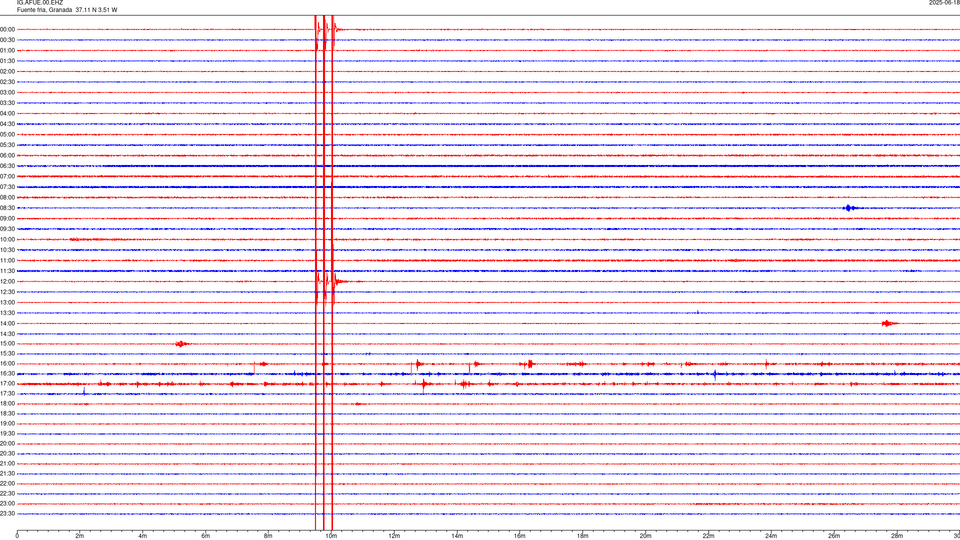Click the 13:30 time label
The width and height of the screenshot is (960, 540).
pos(8,313)
